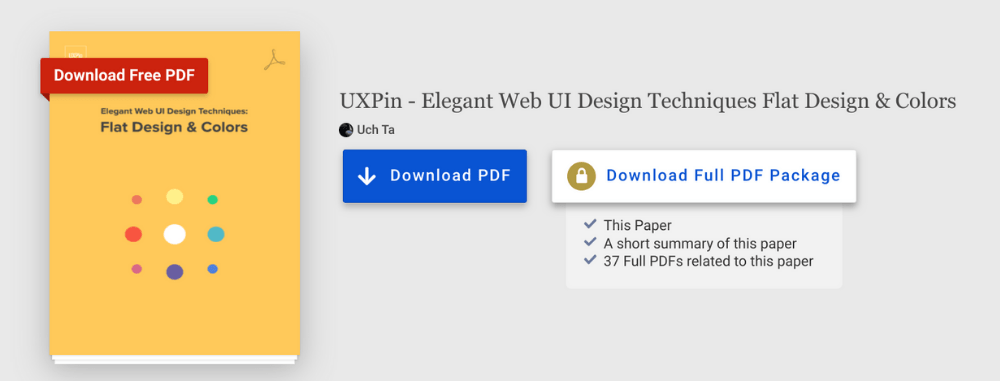1000x381 pixels.
Task: Click the Adobe PDF icon on cover
Action: (x=274, y=60)
